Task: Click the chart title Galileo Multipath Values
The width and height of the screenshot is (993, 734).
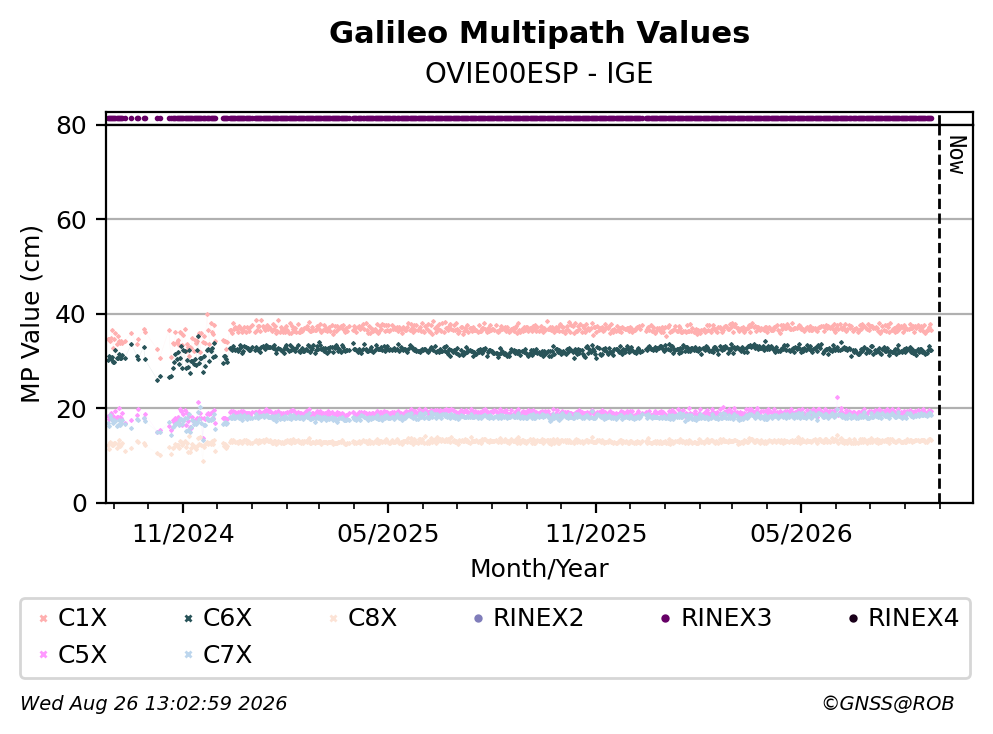Action: 540,32
